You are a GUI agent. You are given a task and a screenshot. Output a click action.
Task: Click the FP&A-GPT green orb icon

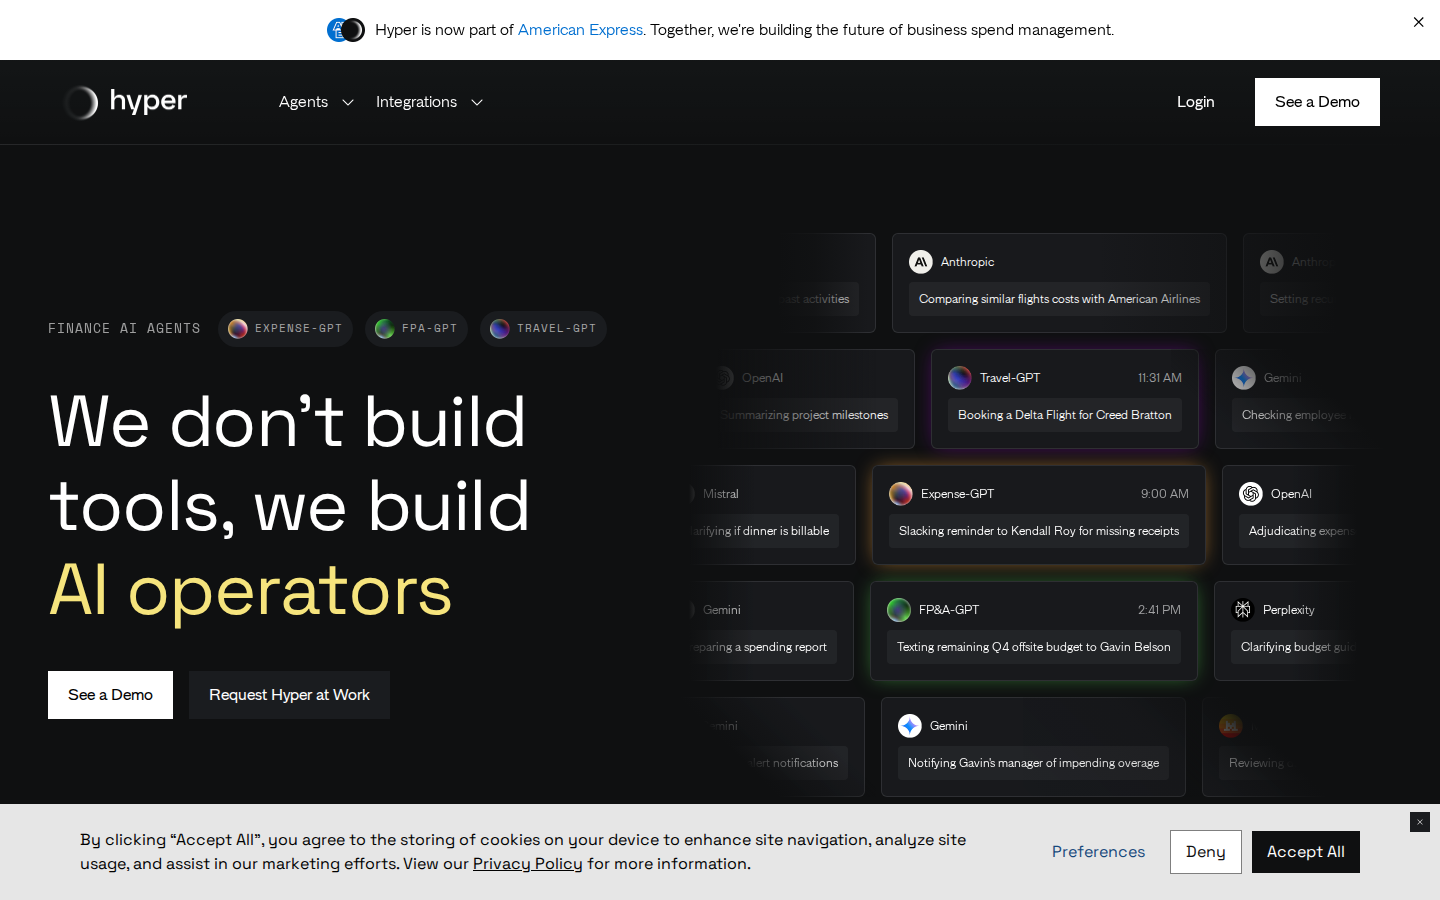click(x=899, y=610)
